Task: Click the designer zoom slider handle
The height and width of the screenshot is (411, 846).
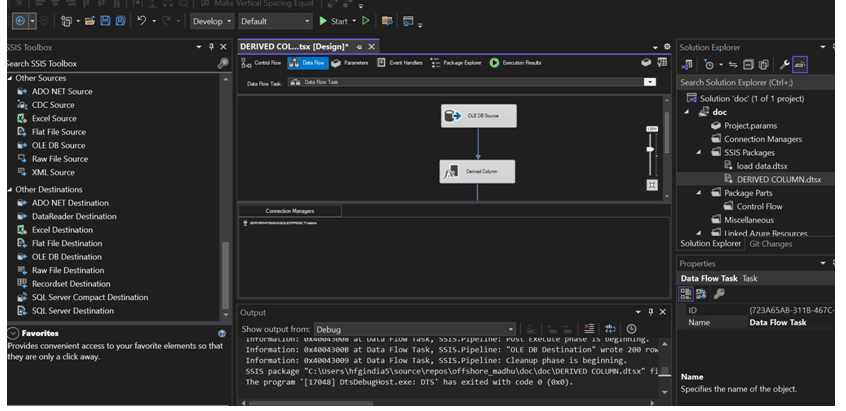Action: [651, 149]
